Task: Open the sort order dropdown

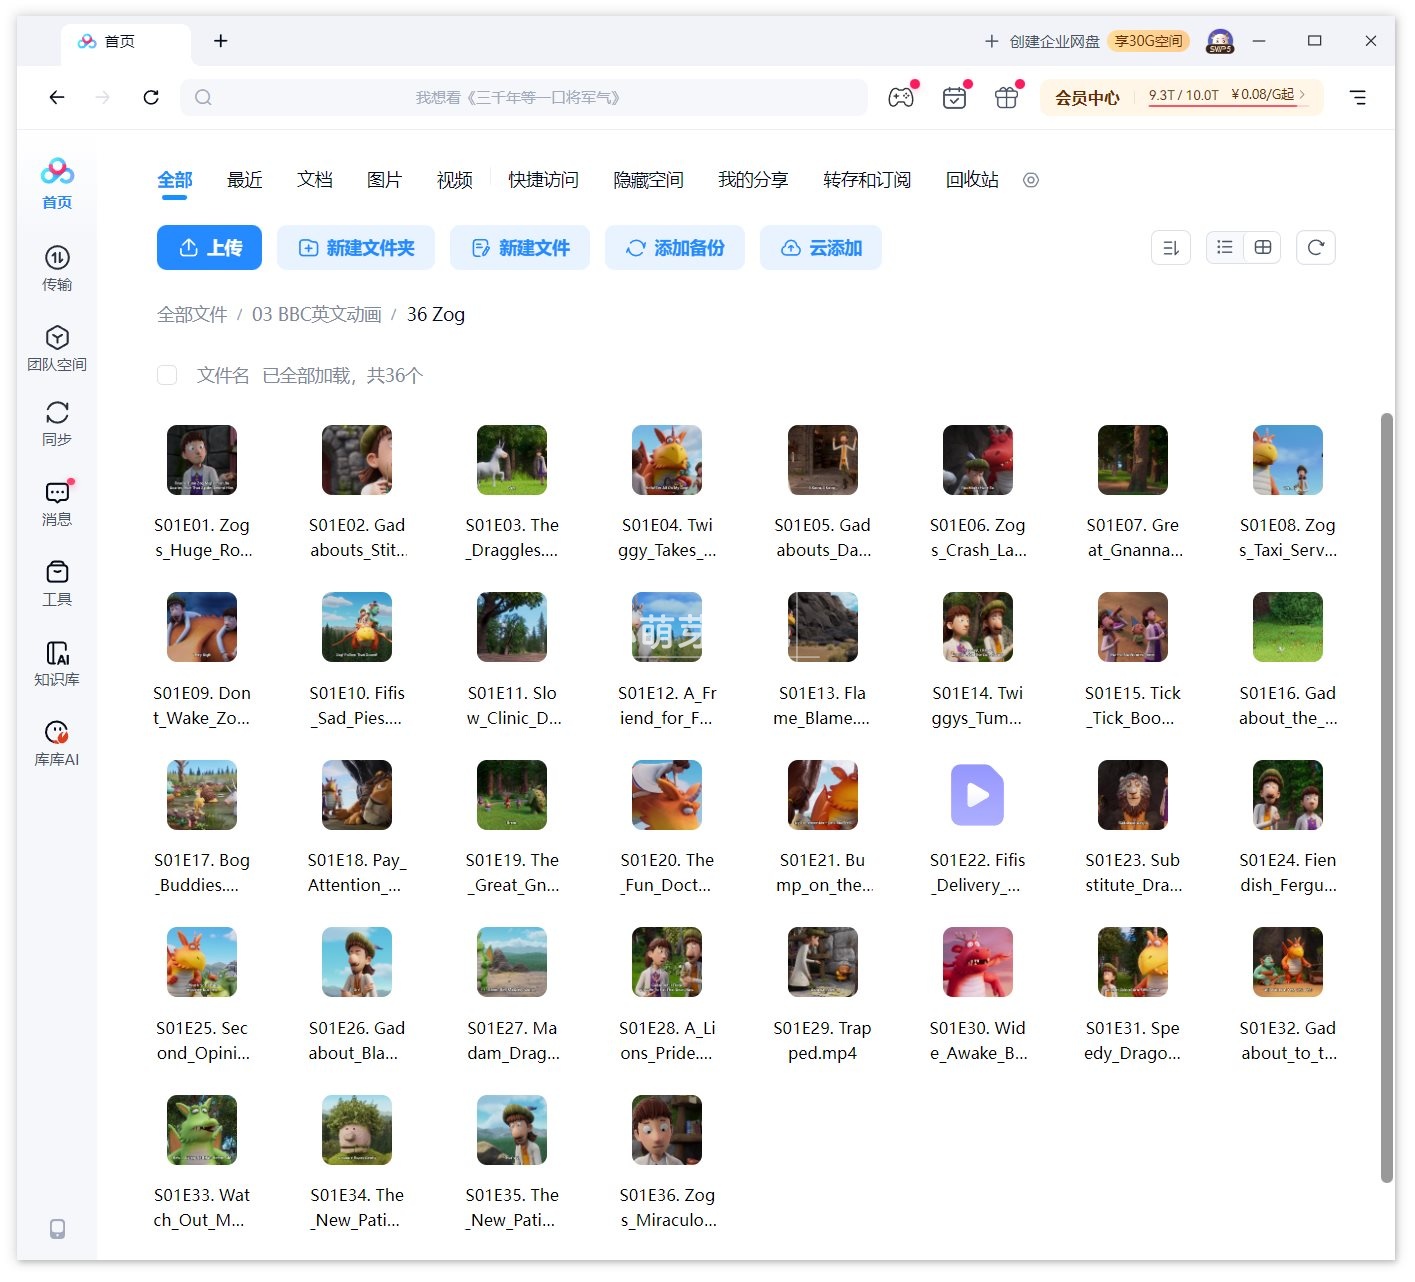Action: click(1171, 247)
